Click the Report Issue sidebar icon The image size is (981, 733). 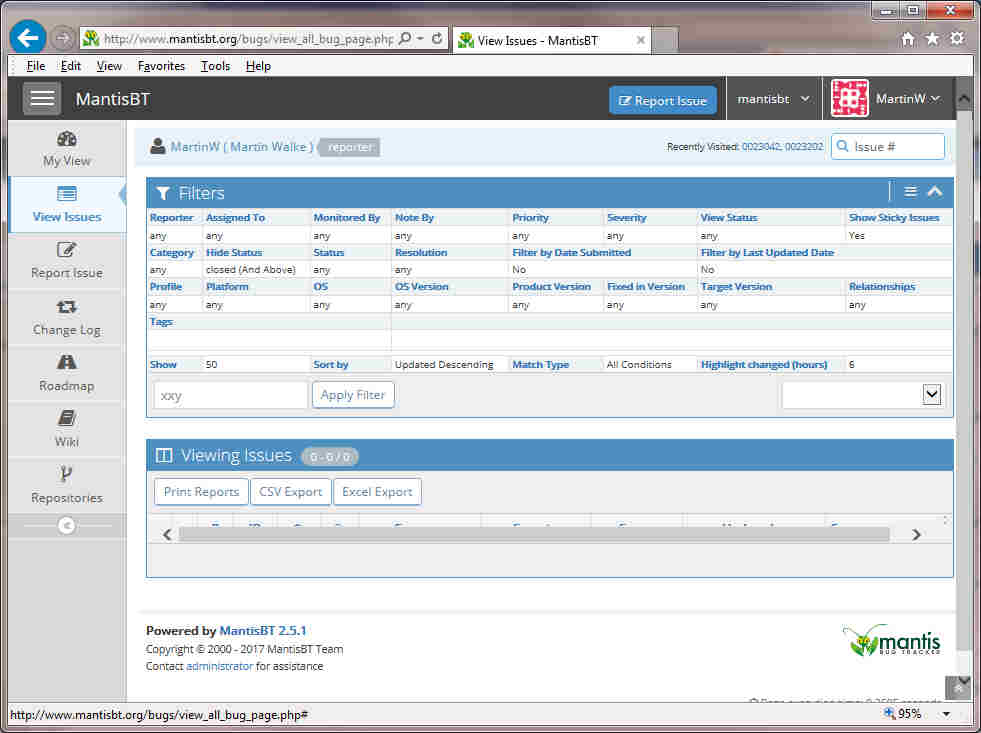tap(67, 251)
